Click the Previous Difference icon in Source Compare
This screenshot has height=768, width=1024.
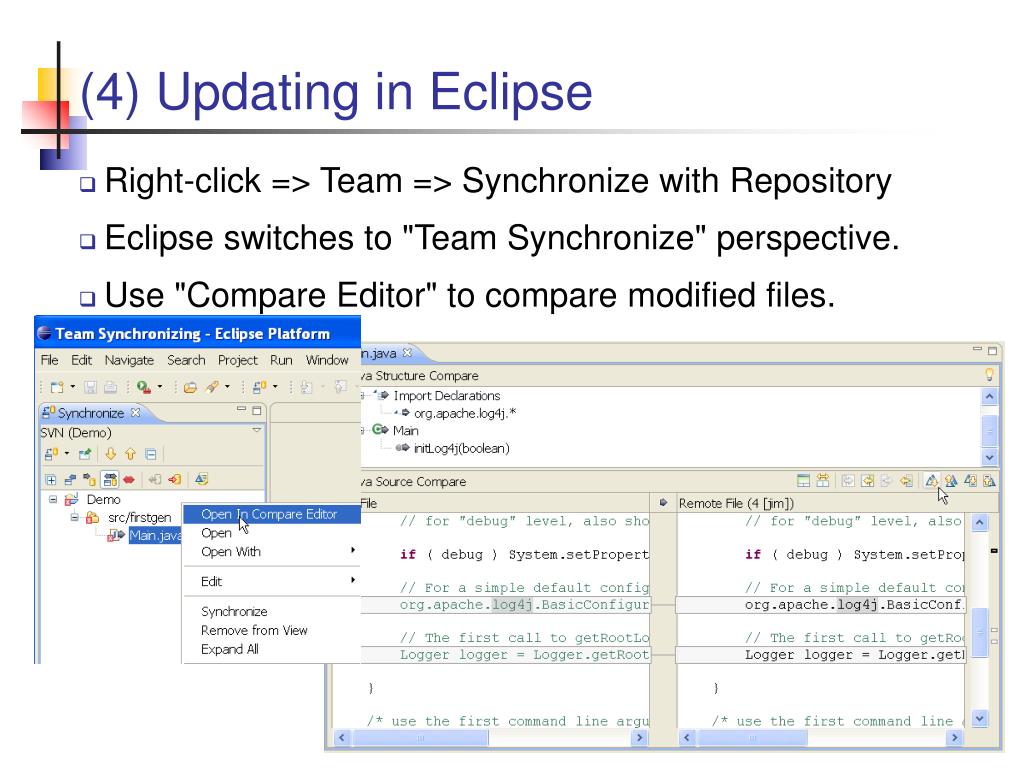click(x=952, y=481)
